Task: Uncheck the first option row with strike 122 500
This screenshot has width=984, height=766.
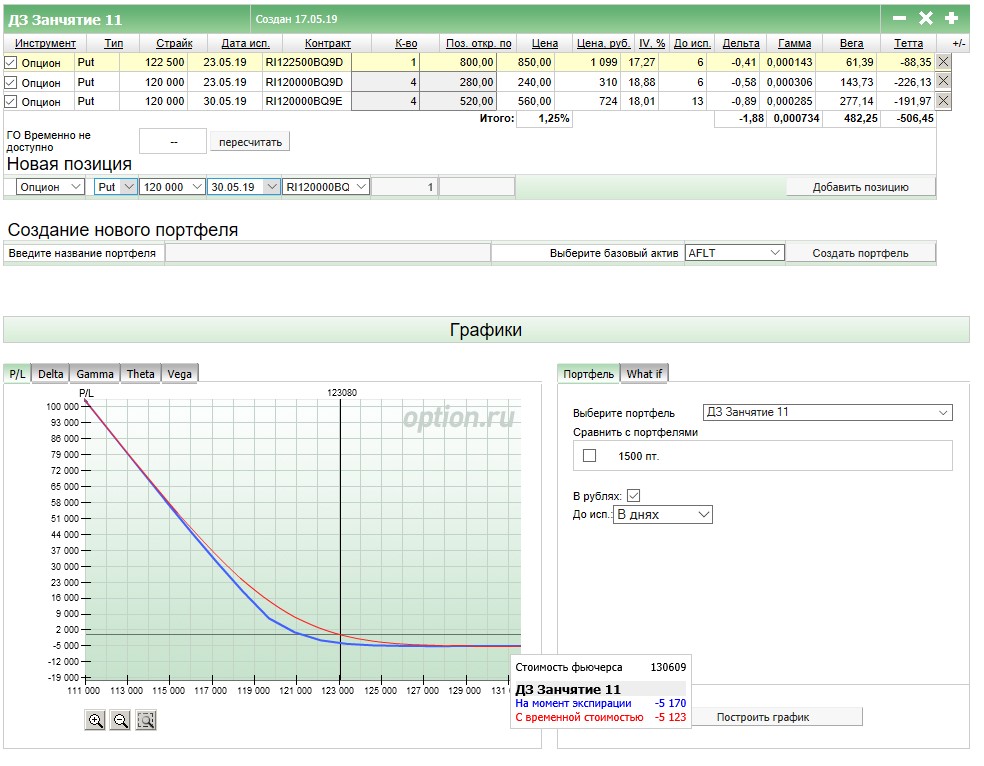Action: click(11, 62)
